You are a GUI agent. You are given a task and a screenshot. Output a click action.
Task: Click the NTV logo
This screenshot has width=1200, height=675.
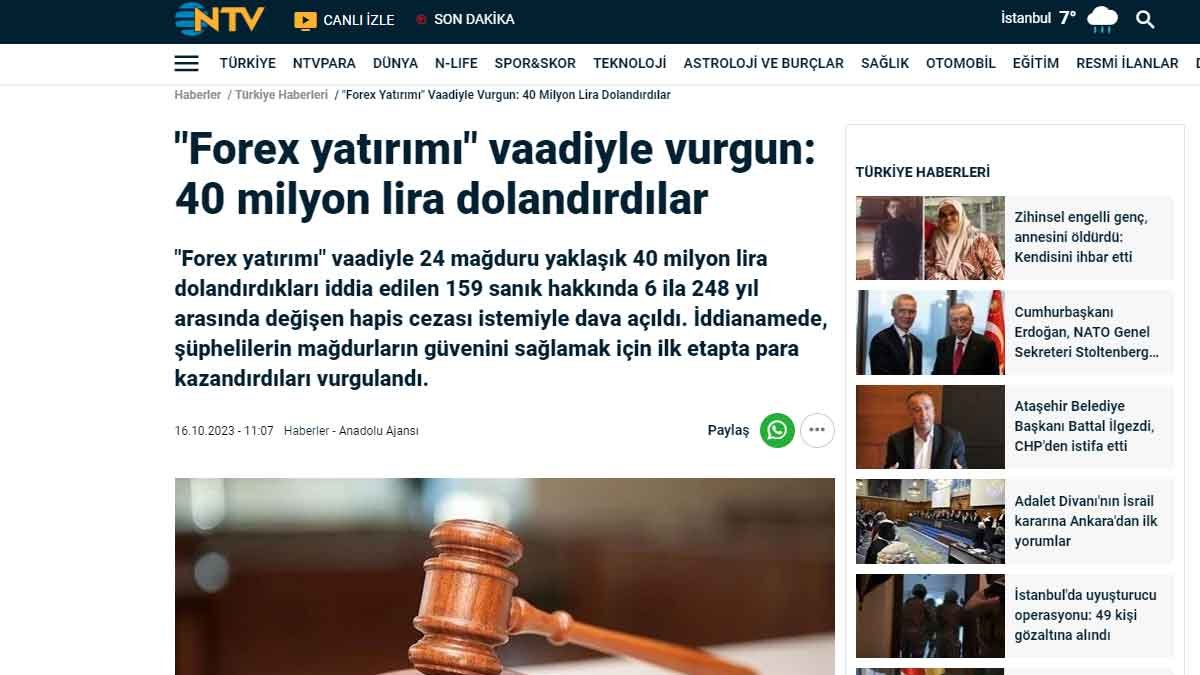(219, 18)
